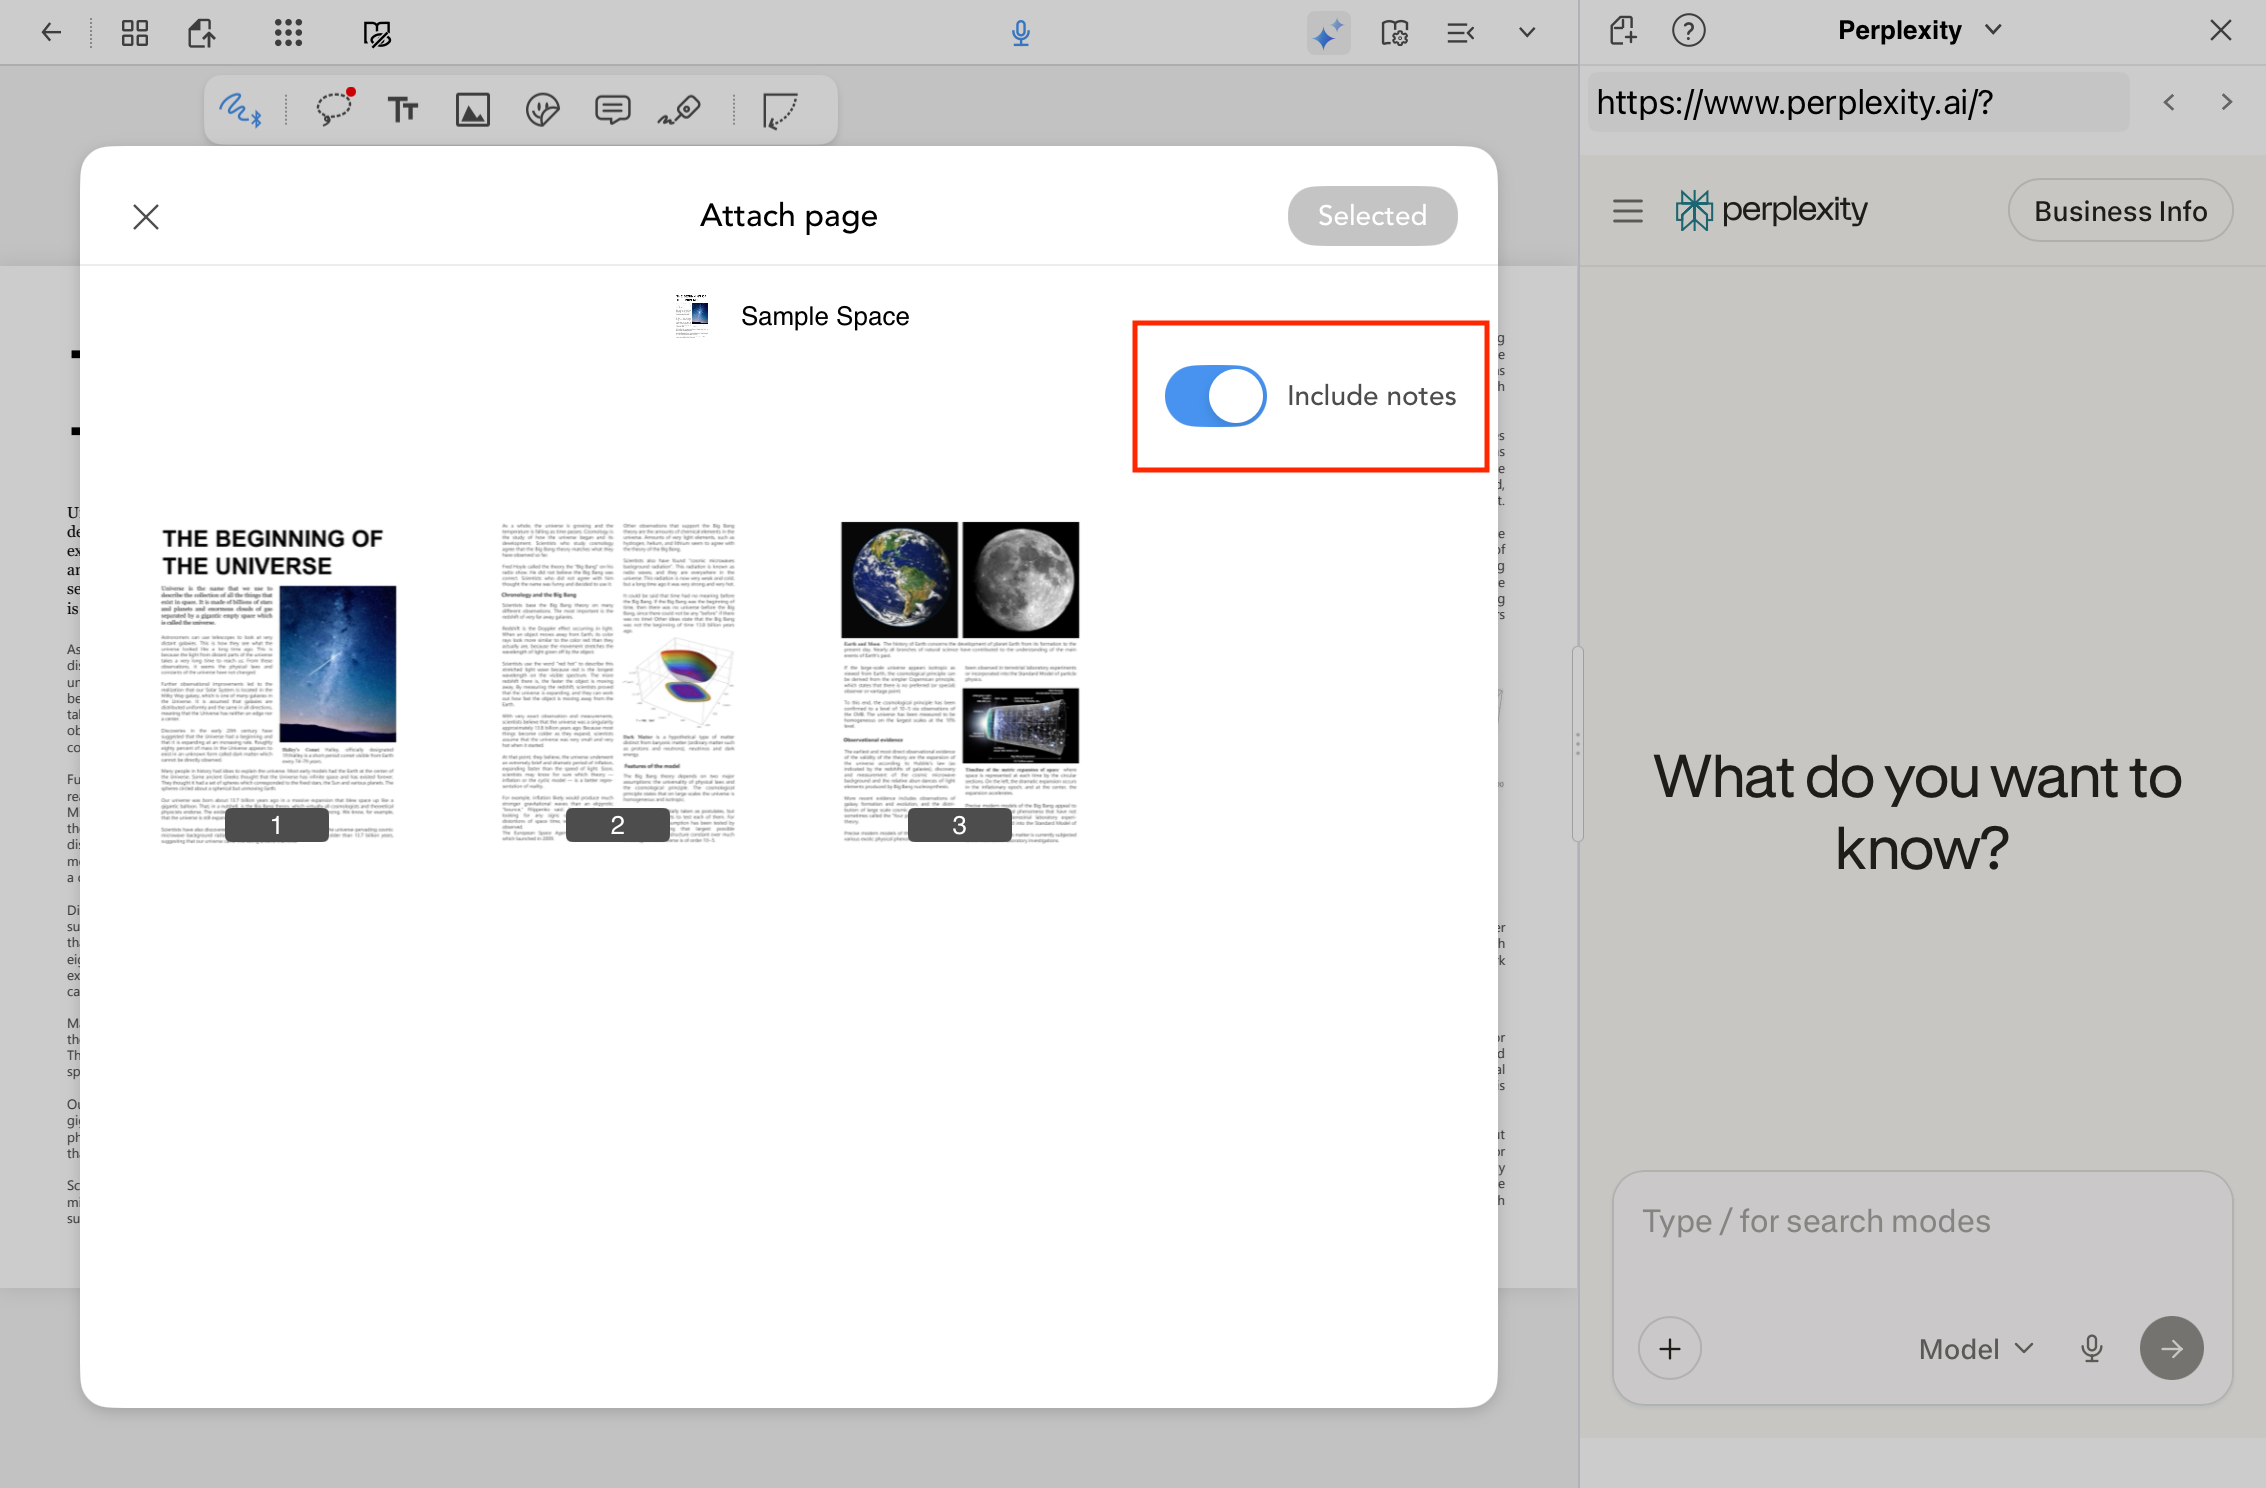Open the AI sparkle assistant

coord(1328,34)
